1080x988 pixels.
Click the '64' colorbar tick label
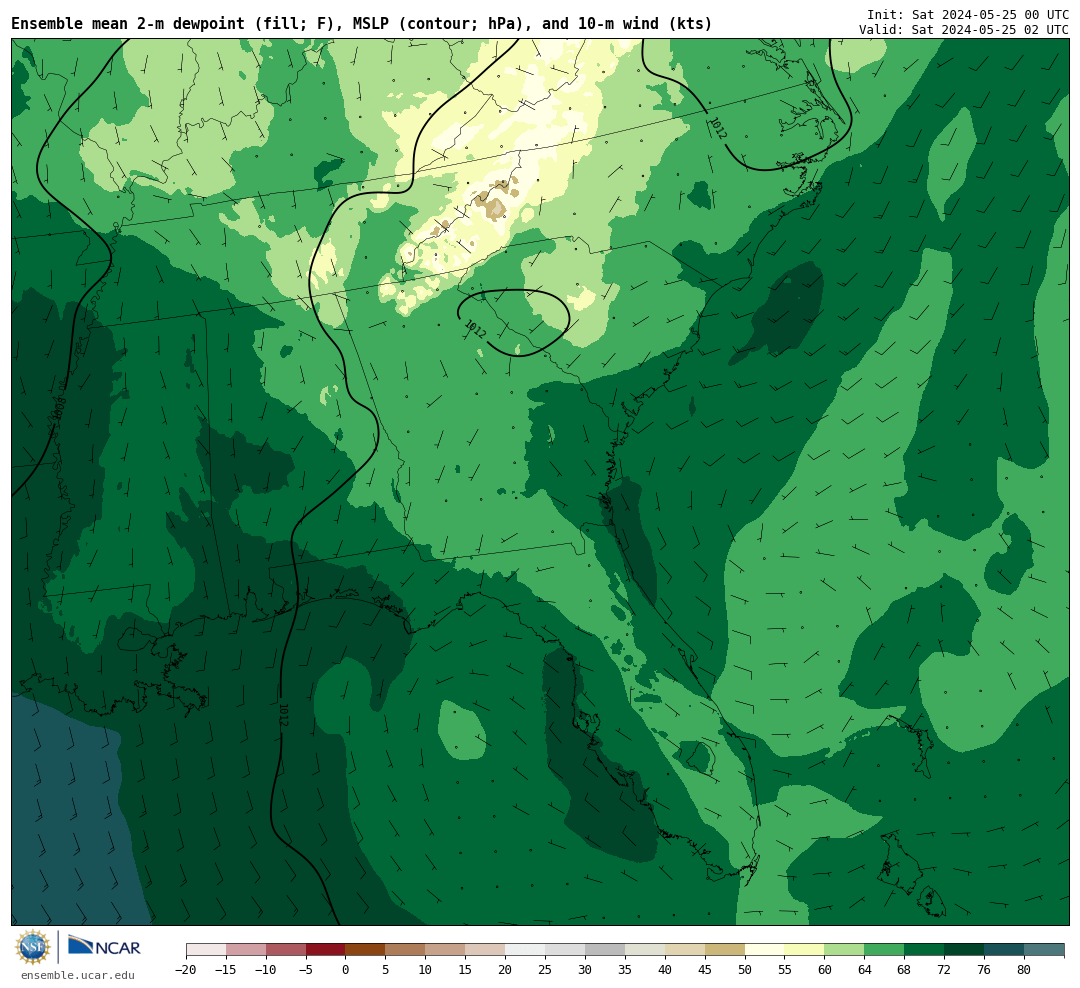tap(864, 969)
